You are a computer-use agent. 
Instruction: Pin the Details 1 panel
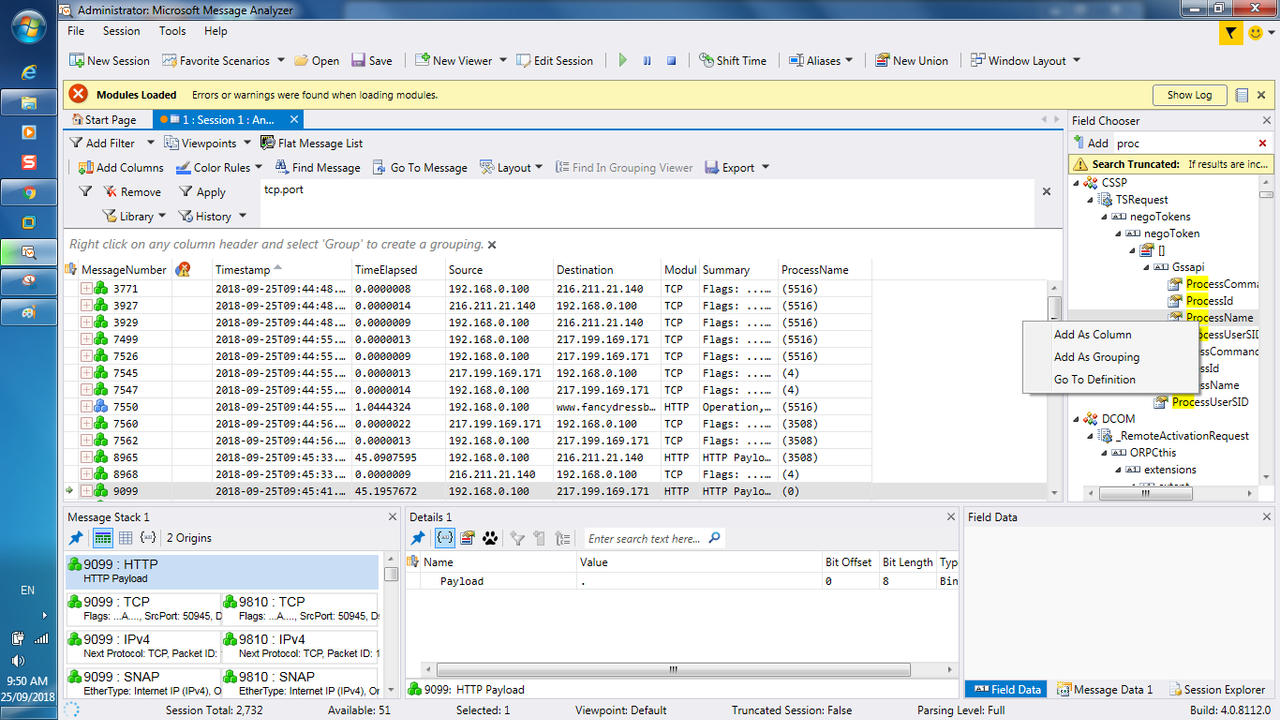[x=419, y=538]
